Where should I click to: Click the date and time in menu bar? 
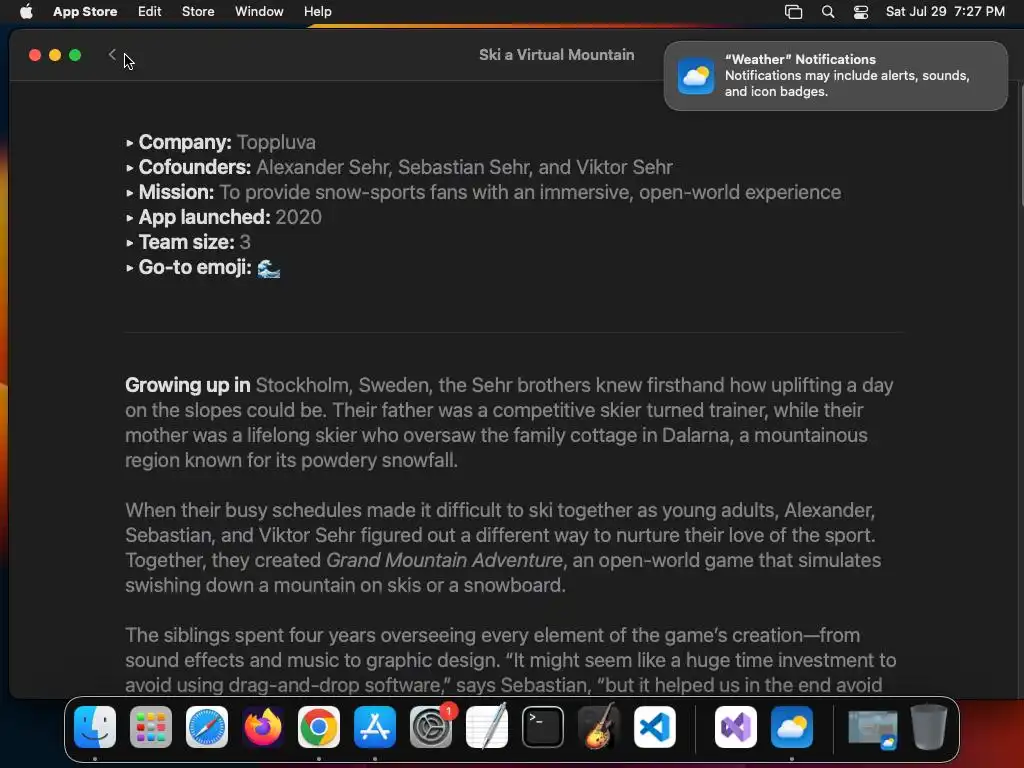tap(945, 11)
